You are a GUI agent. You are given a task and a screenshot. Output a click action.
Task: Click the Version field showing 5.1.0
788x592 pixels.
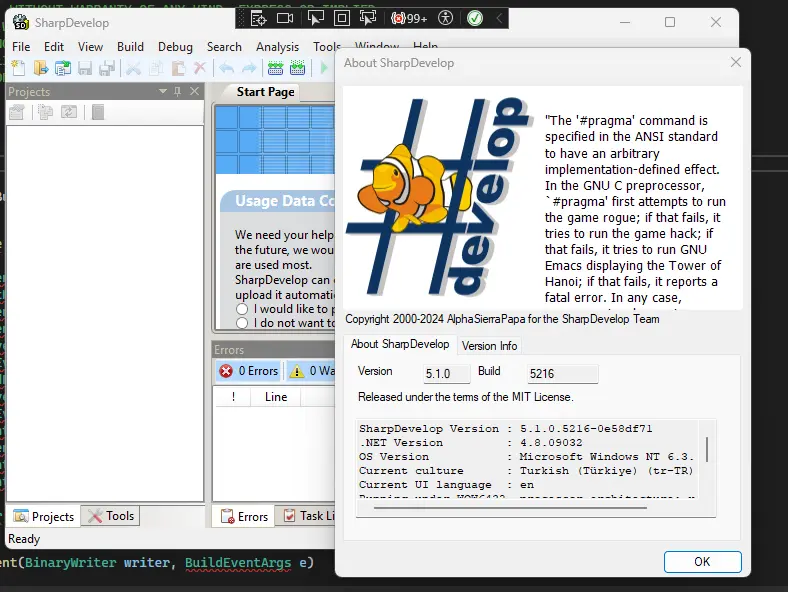pyautogui.click(x=446, y=373)
